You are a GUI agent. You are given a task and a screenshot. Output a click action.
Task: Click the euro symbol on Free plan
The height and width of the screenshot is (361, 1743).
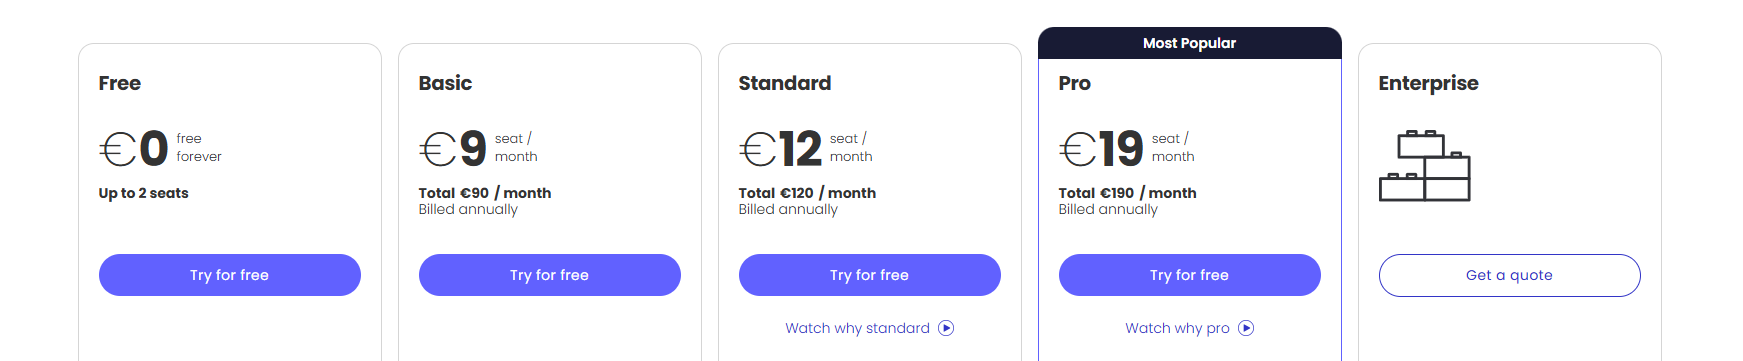tap(118, 150)
